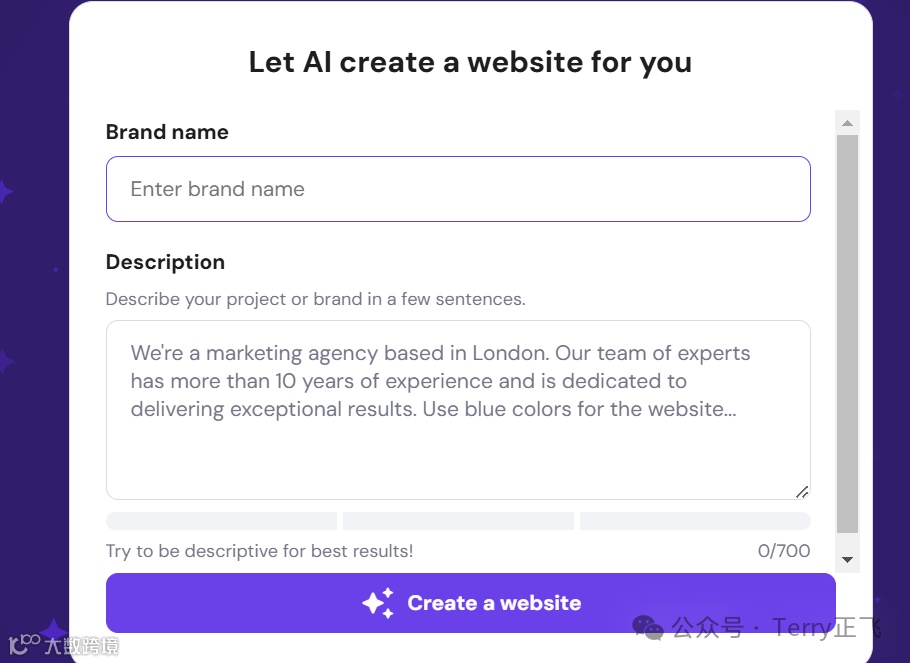Viewport: 910px width, 663px height.
Task: Click the WeChat icon watermark
Action: (648, 628)
